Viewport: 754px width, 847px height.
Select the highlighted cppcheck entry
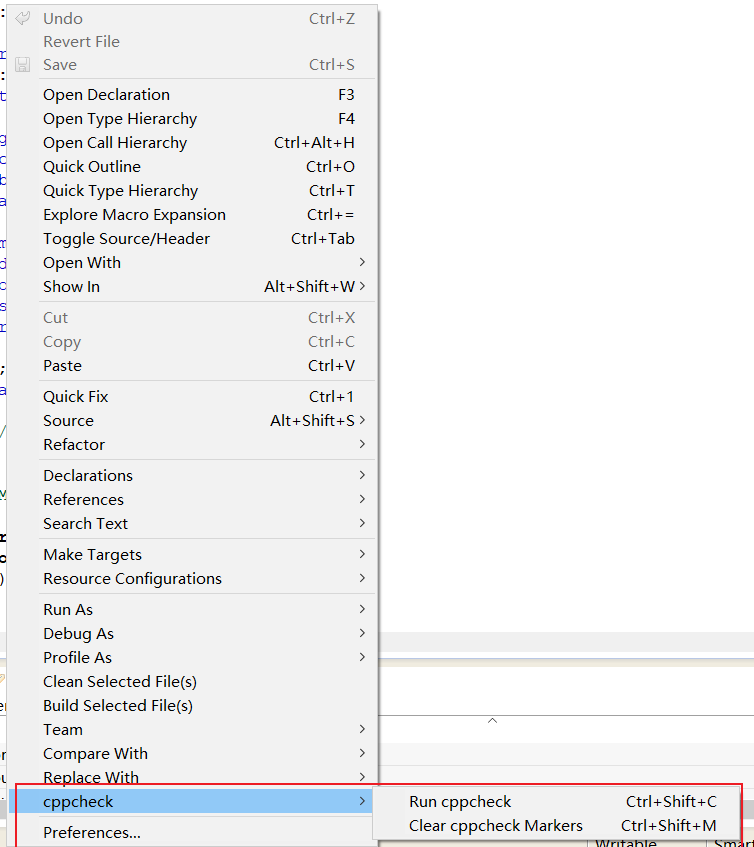(192, 802)
